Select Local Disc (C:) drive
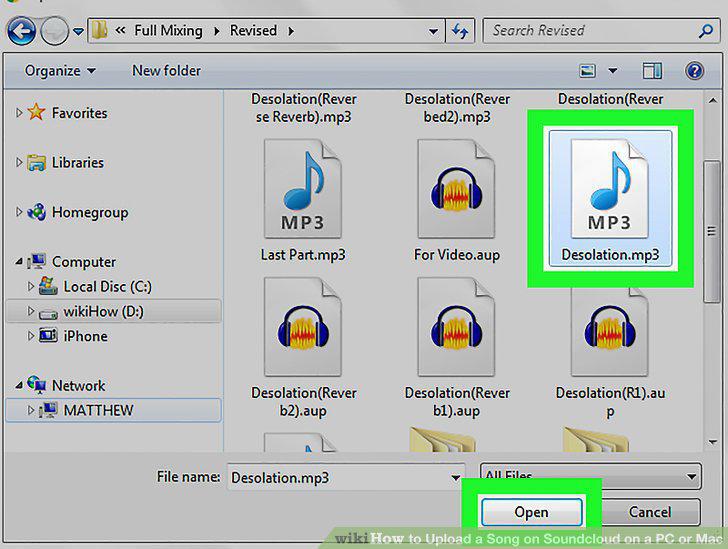Viewport: 728px width, 549px height. (107, 287)
